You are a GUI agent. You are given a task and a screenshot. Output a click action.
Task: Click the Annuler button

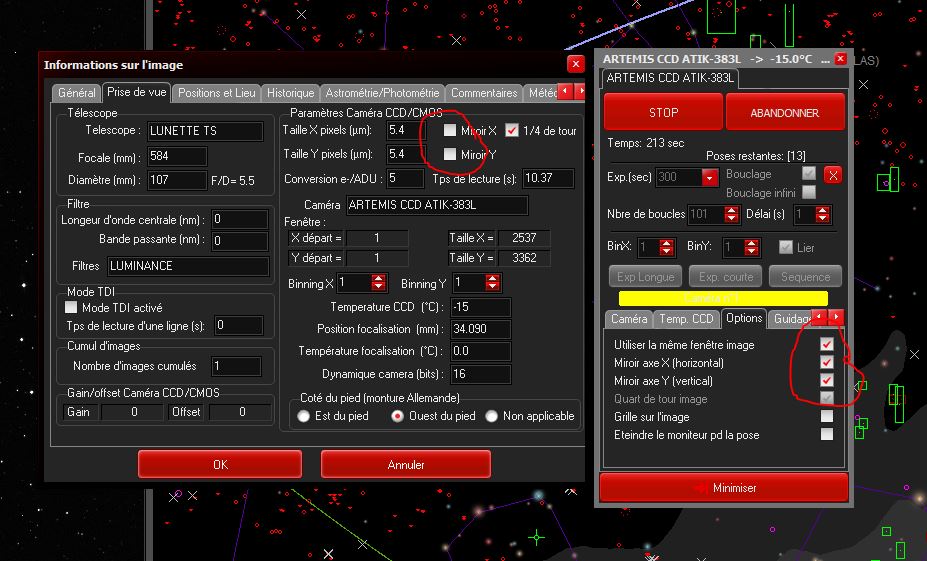click(406, 464)
